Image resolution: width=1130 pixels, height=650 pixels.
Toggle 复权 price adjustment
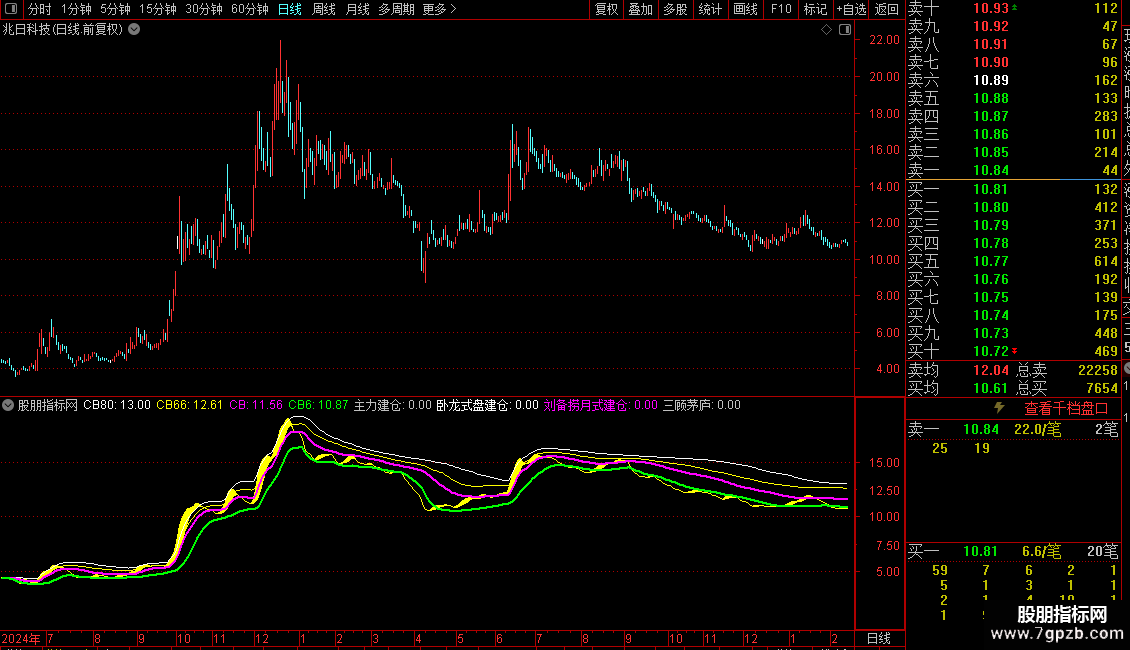point(606,9)
